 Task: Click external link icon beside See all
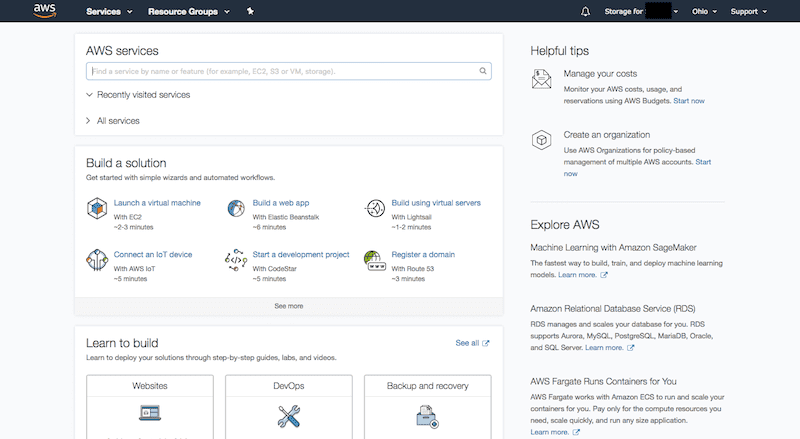pyautogui.click(x=486, y=343)
